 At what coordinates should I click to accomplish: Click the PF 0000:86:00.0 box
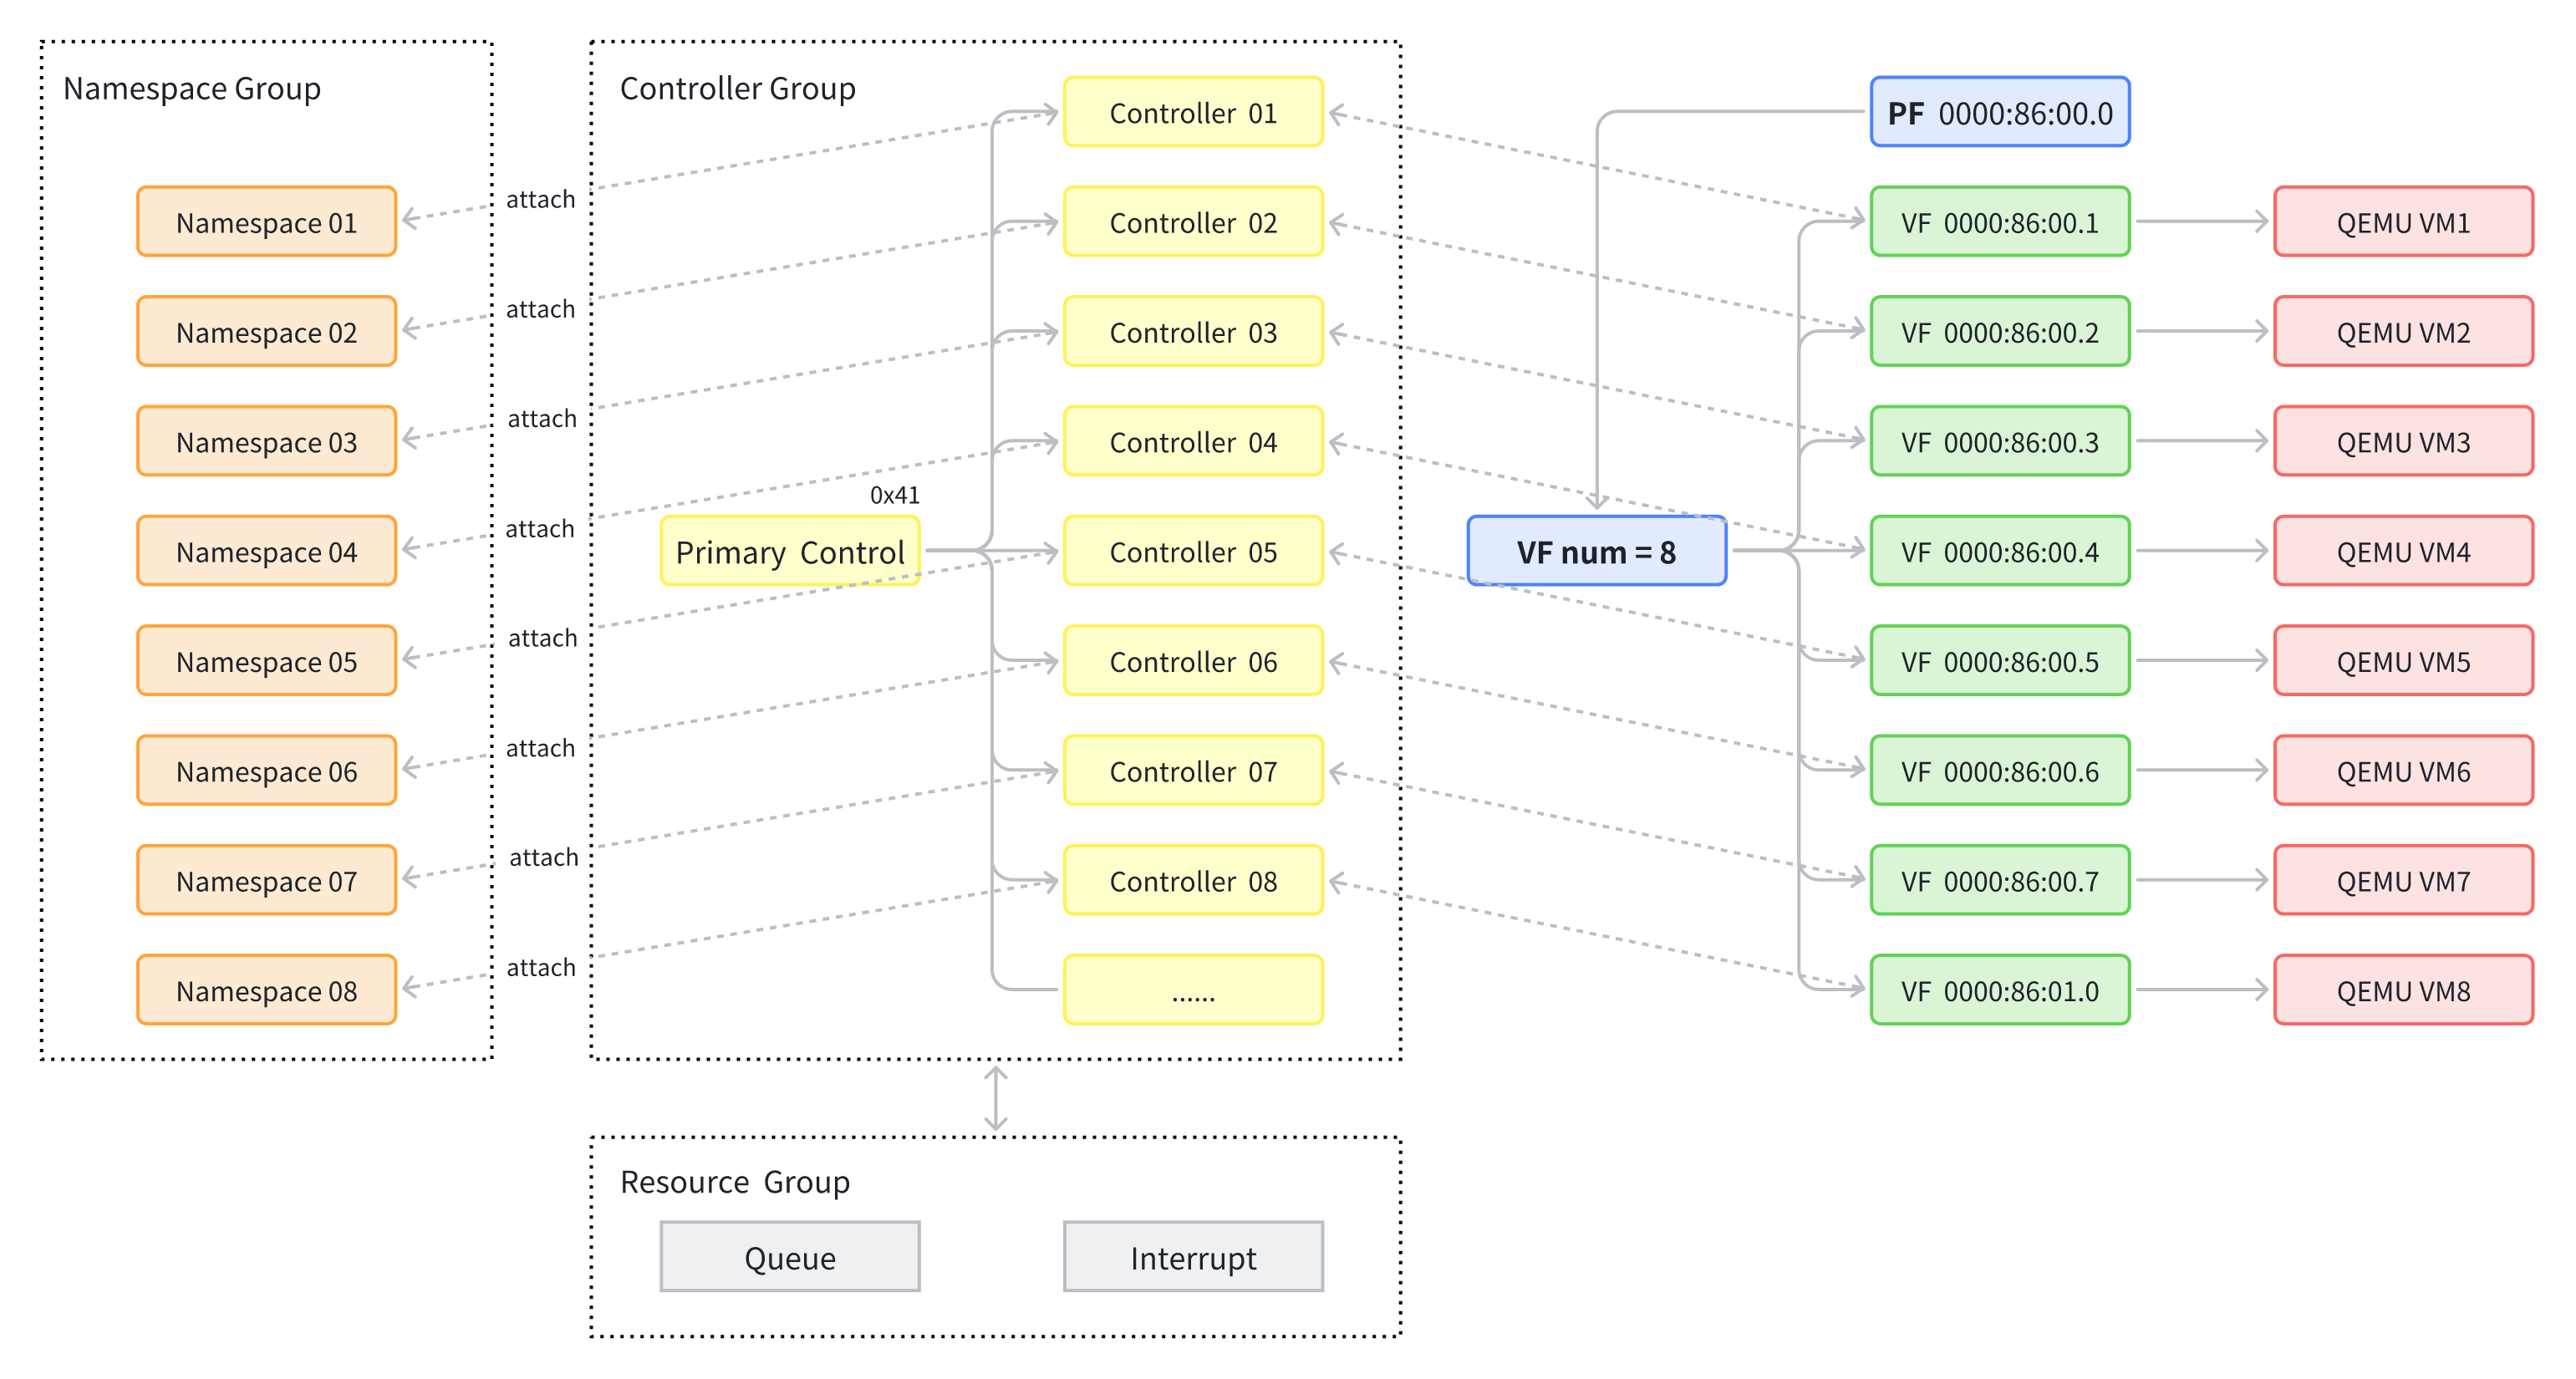click(x=1999, y=112)
